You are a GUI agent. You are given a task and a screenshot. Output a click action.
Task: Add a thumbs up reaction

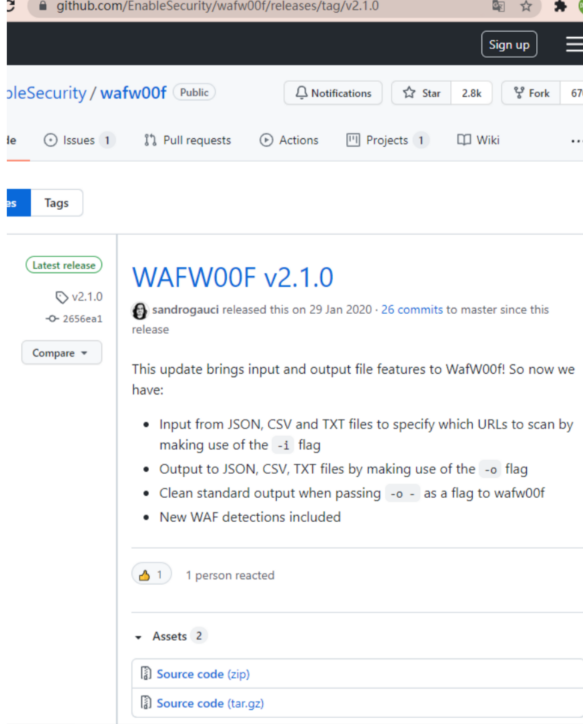click(151, 575)
